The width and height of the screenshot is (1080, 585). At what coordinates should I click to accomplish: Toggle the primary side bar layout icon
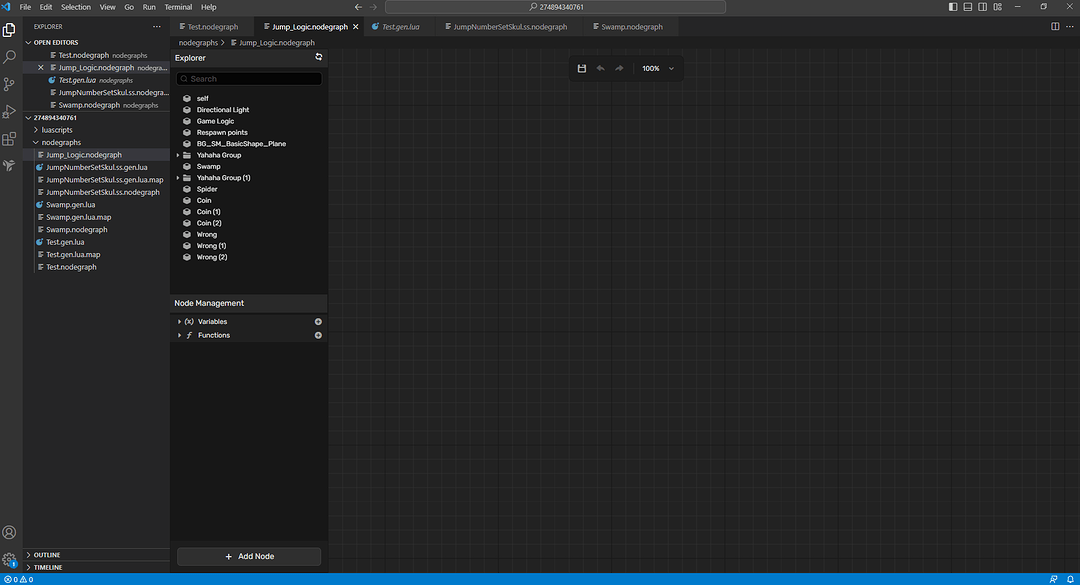pos(953,7)
